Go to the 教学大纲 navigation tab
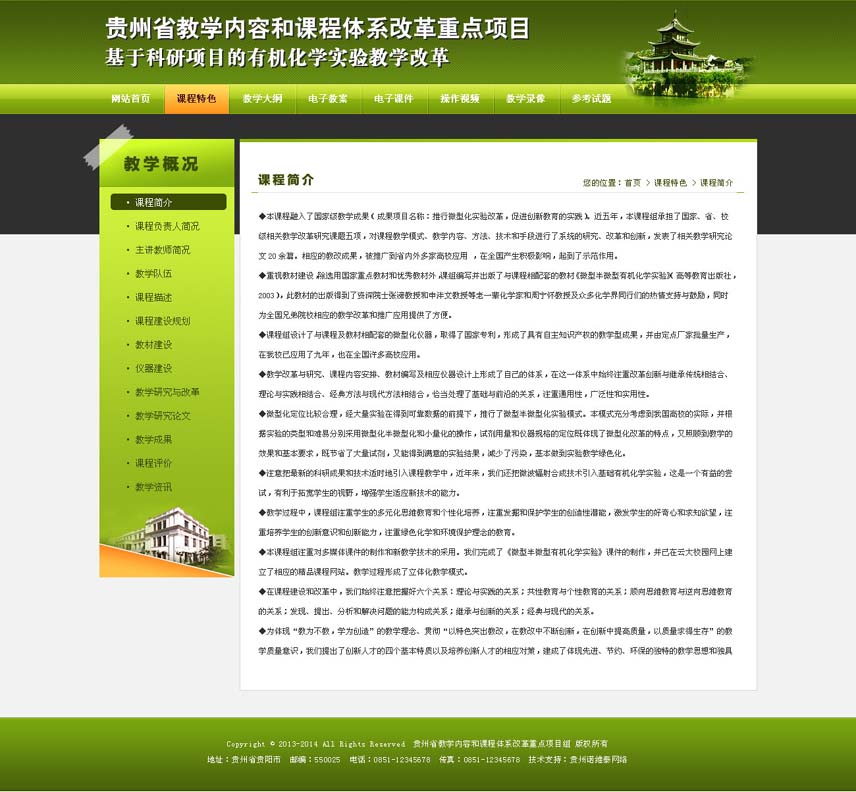The width and height of the screenshot is (856, 792). [263, 99]
